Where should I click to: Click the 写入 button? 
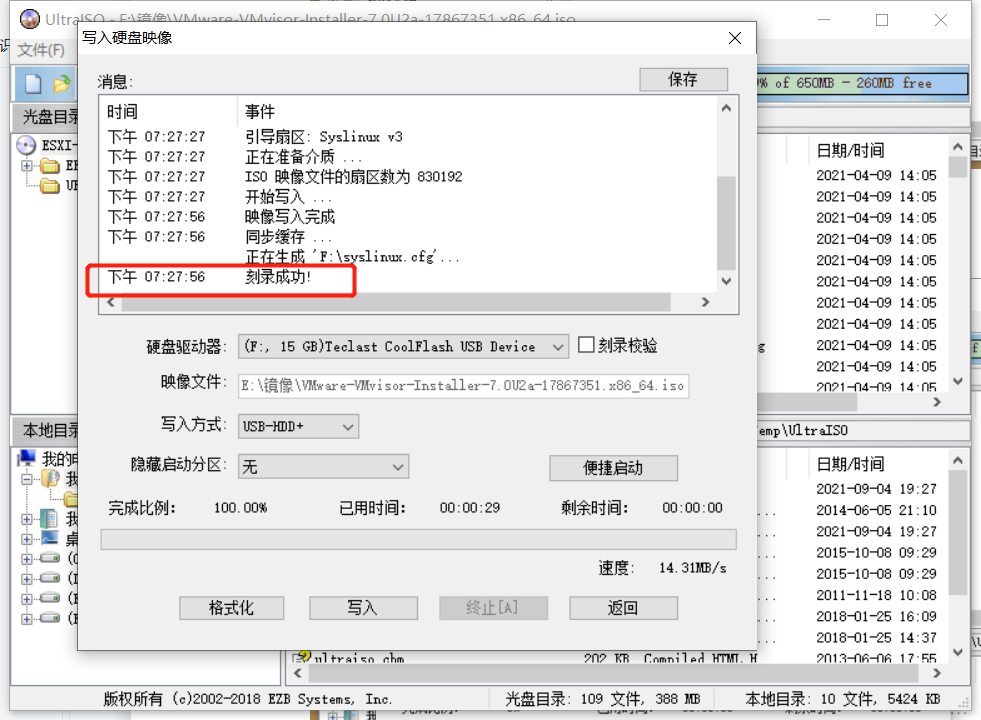point(363,607)
